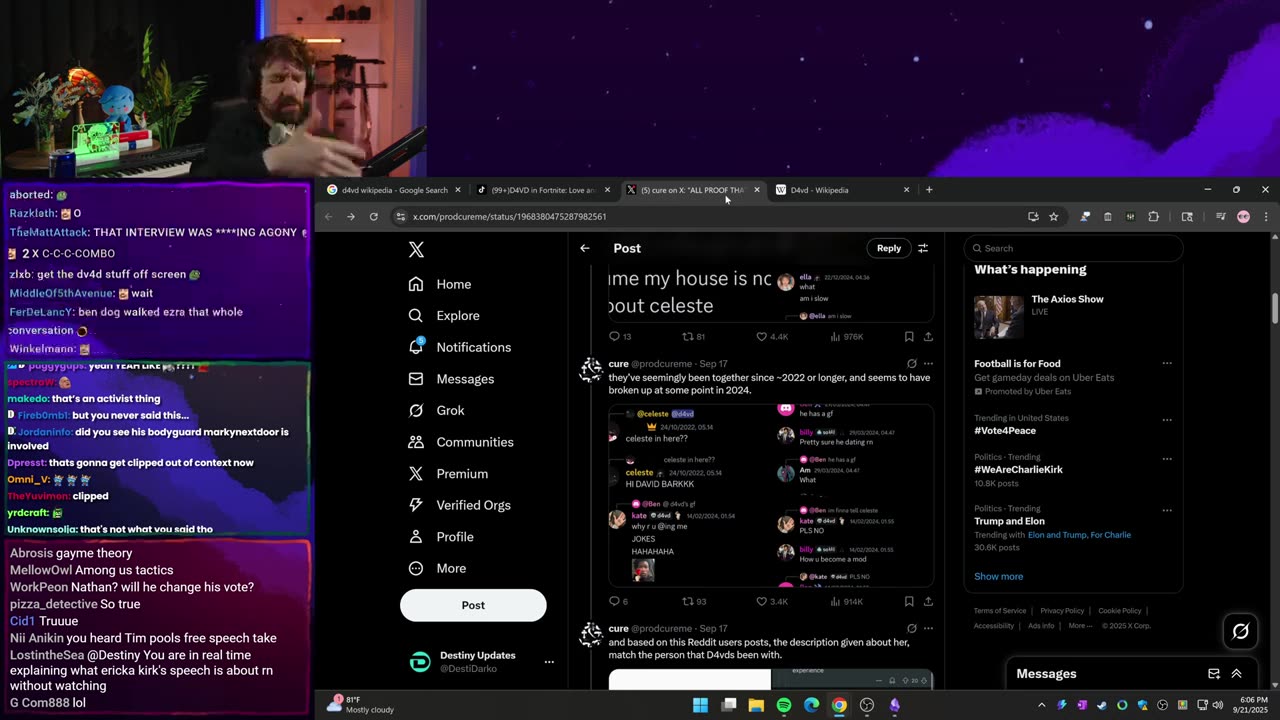Repost the post with 81 reposts
This screenshot has height=720, width=1280.
click(687, 337)
